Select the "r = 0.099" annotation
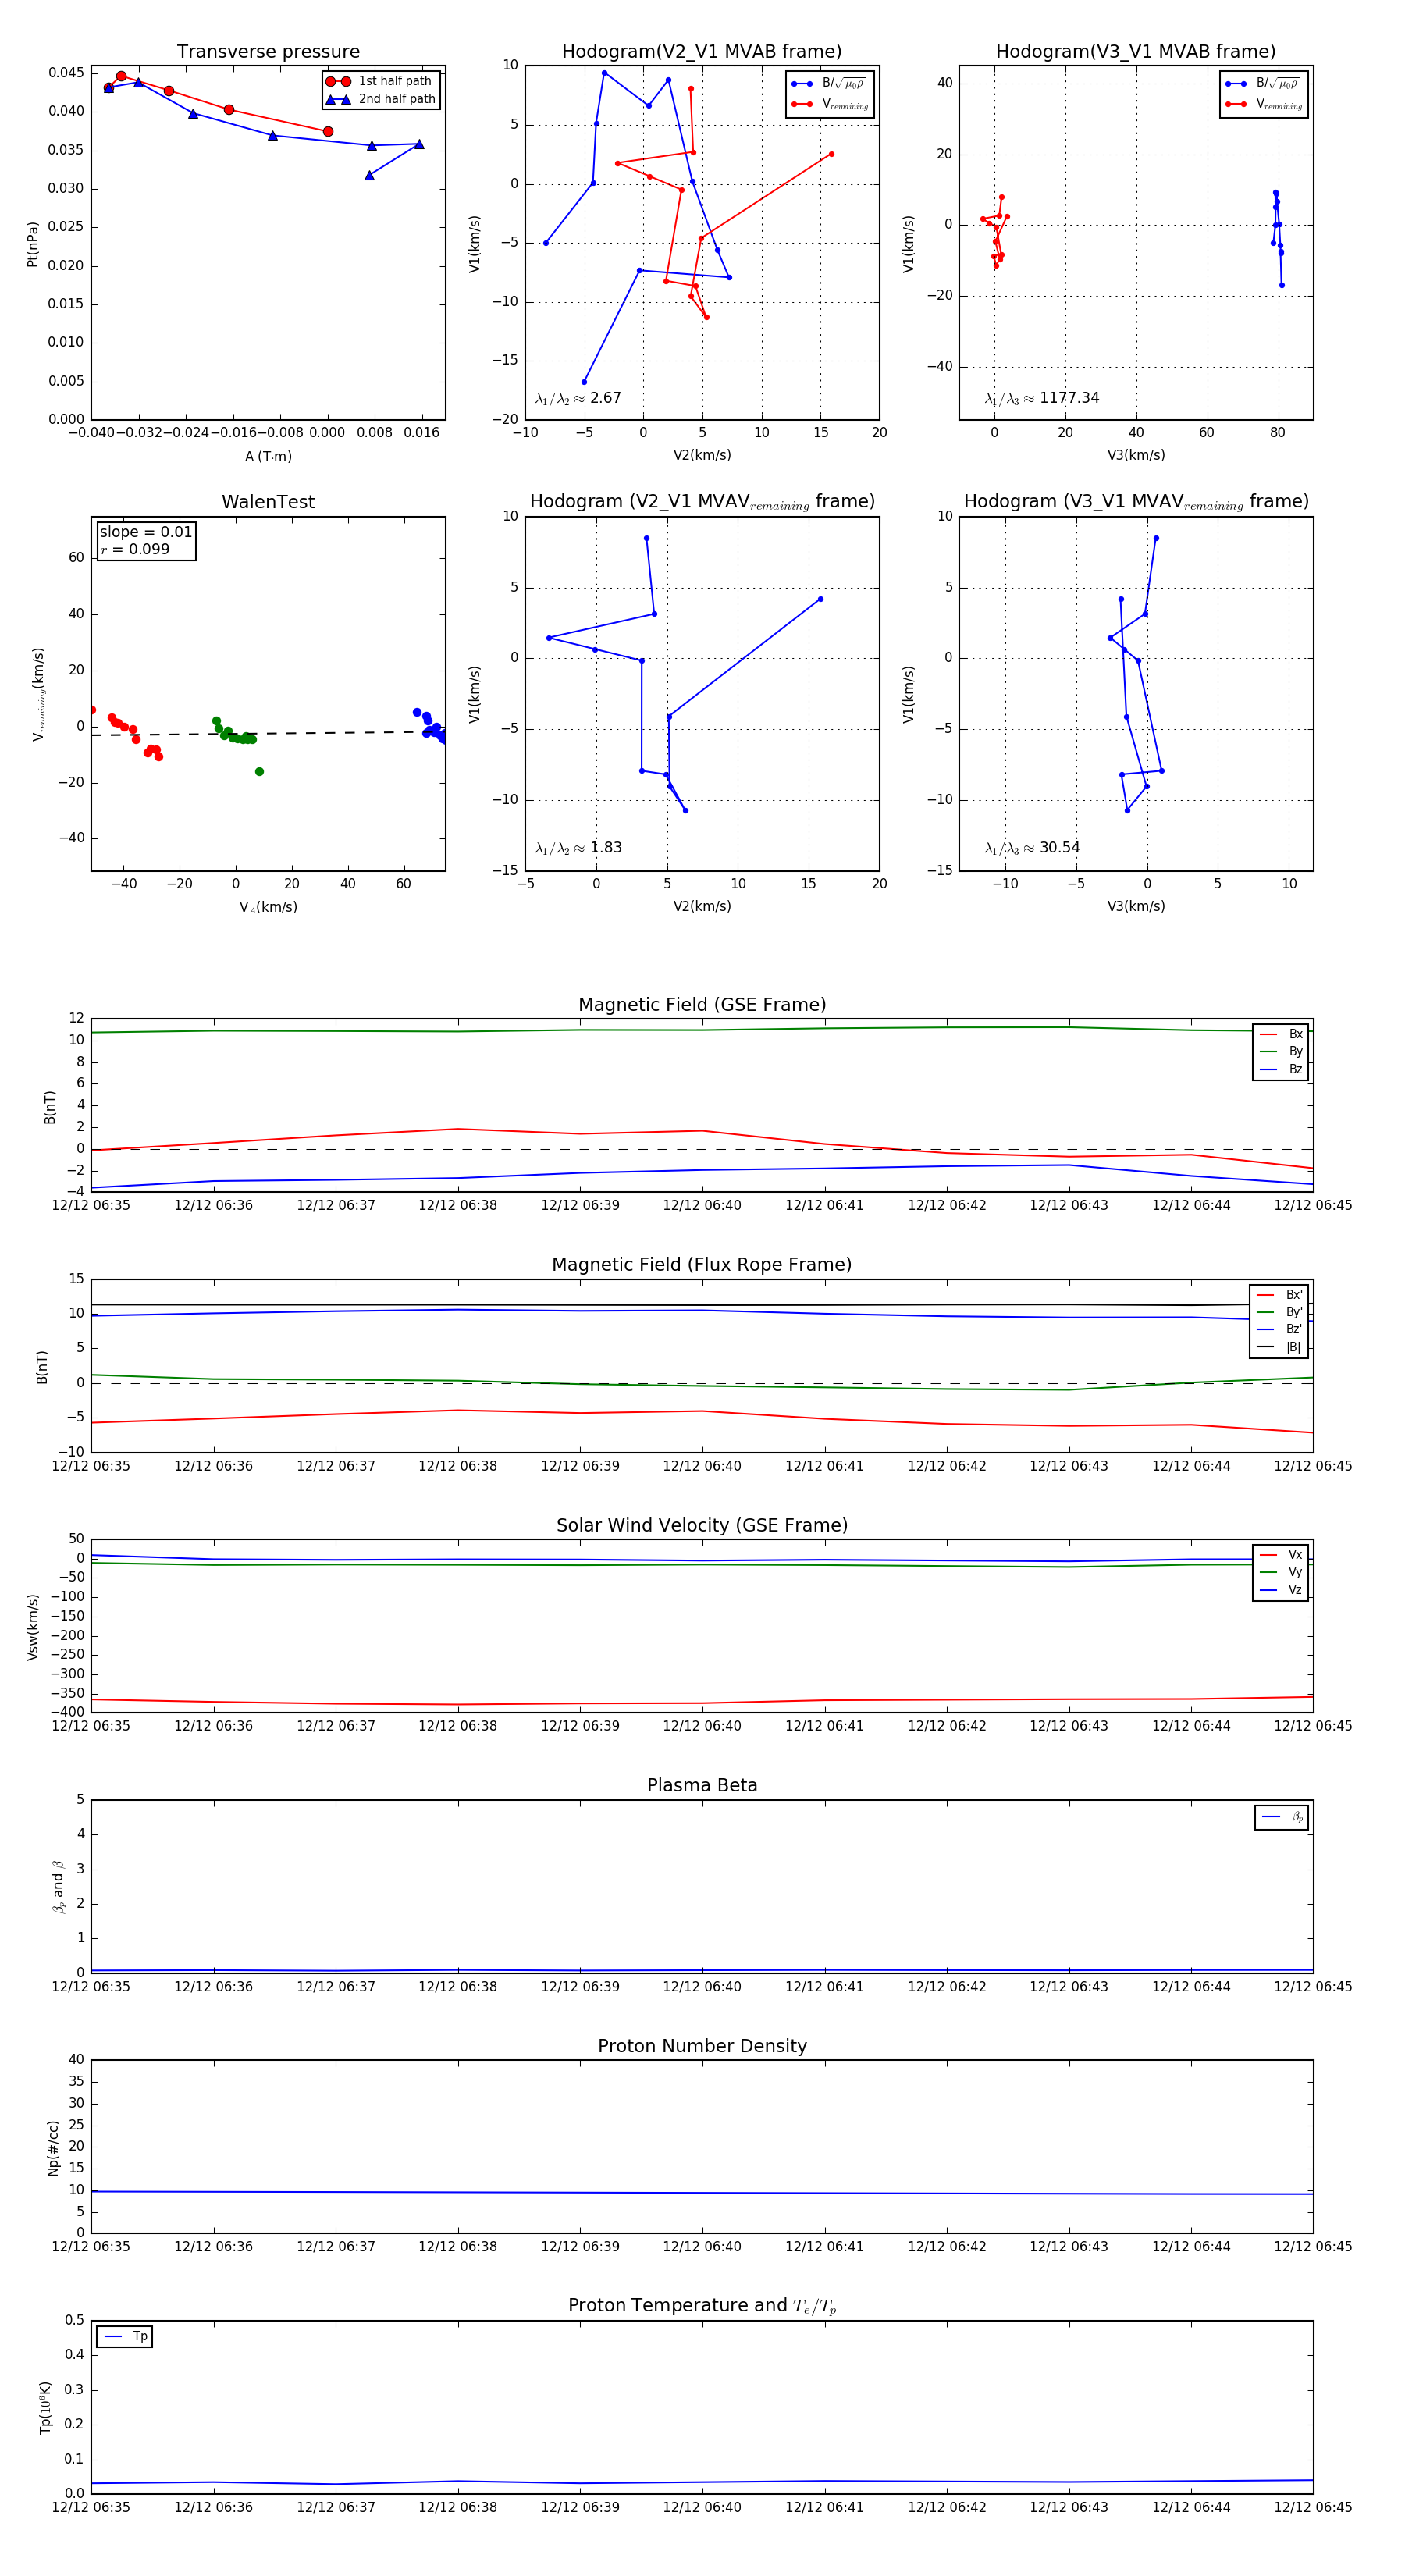This screenshot has width=1405, height=2576. coord(135,549)
